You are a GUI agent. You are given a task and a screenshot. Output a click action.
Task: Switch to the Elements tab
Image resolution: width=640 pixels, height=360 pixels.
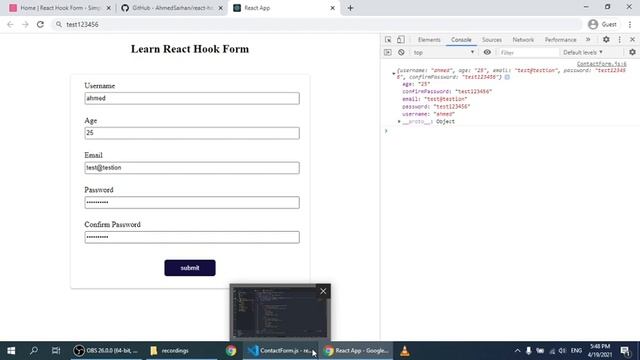click(x=429, y=40)
